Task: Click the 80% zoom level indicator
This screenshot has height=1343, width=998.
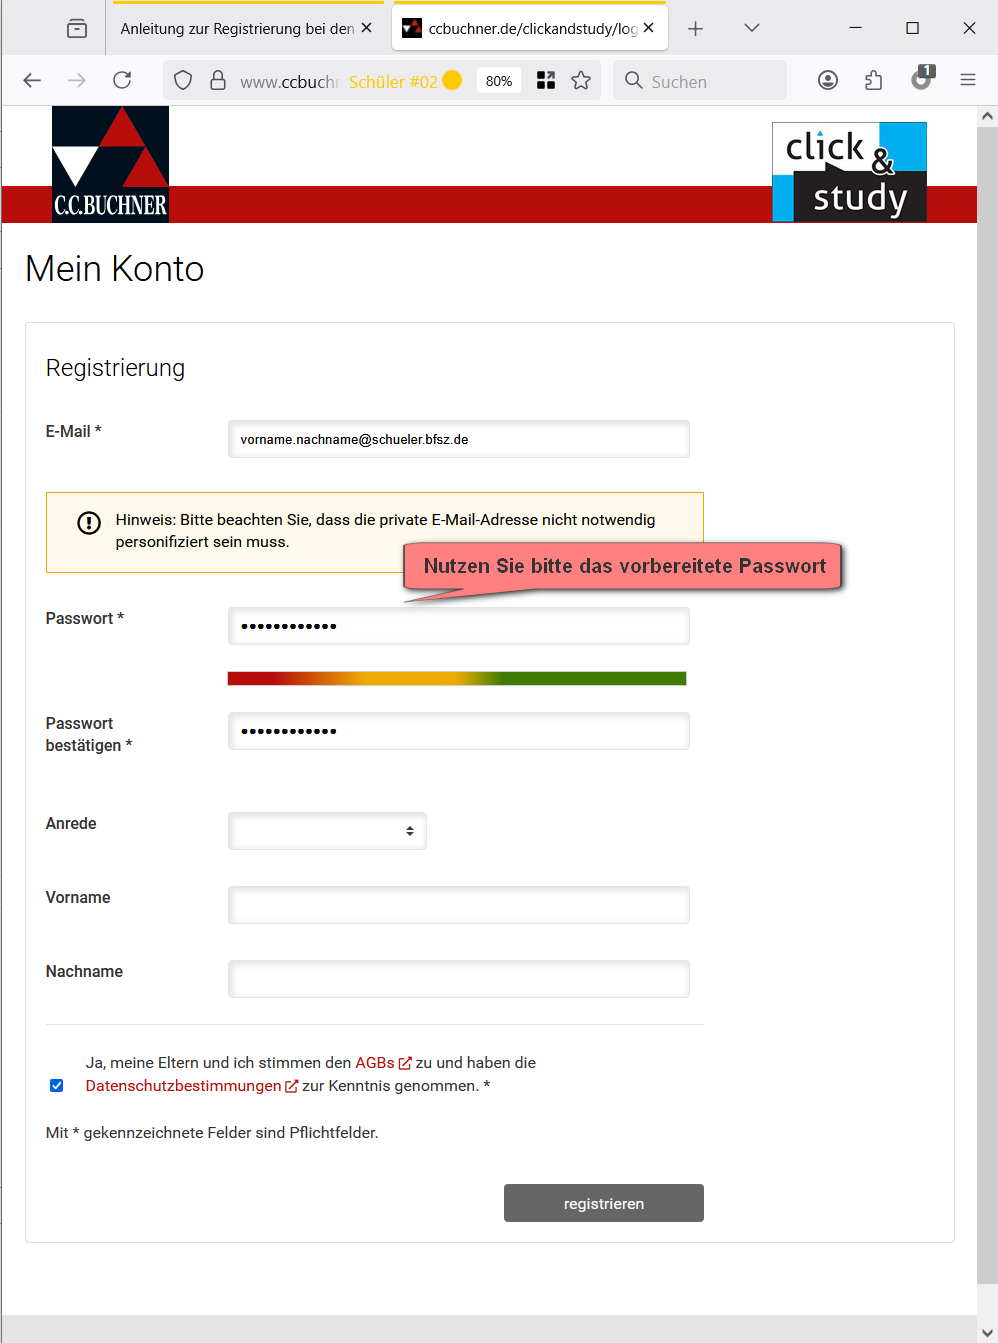Action: click(x=499, y=81)
